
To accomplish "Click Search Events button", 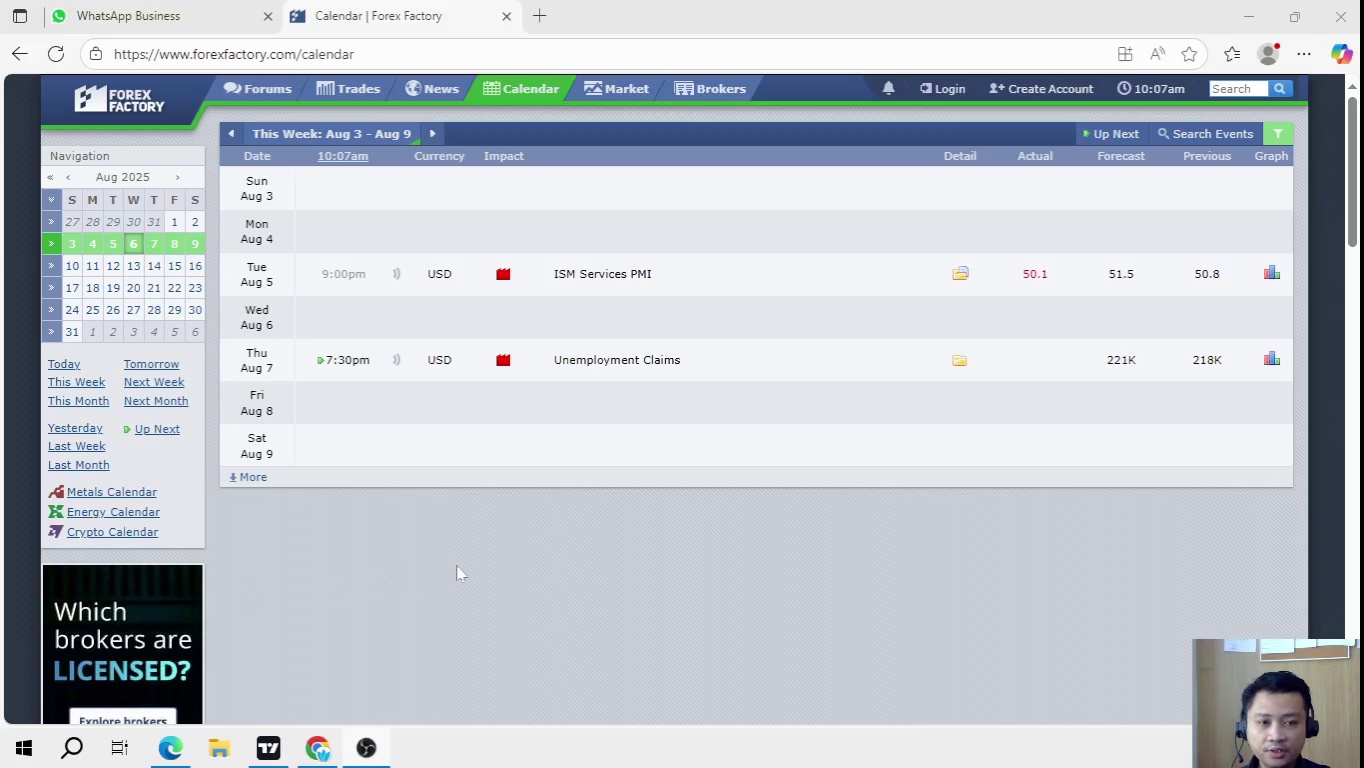I will tap(1205, 134).
